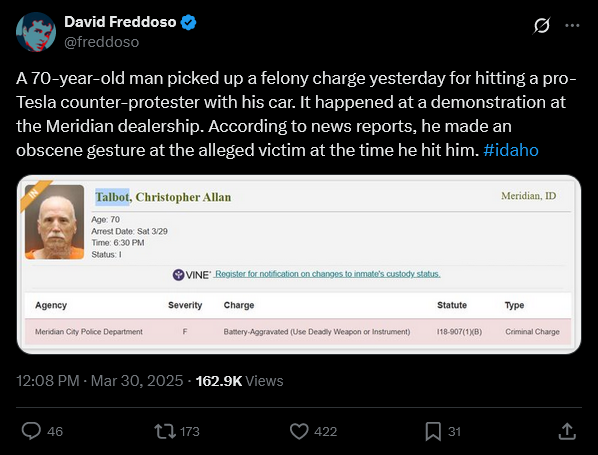Image resolution: width=598 pixels, height=455 pixels.
Task: Open the @freddoso handle link
Action: (101, 42)
